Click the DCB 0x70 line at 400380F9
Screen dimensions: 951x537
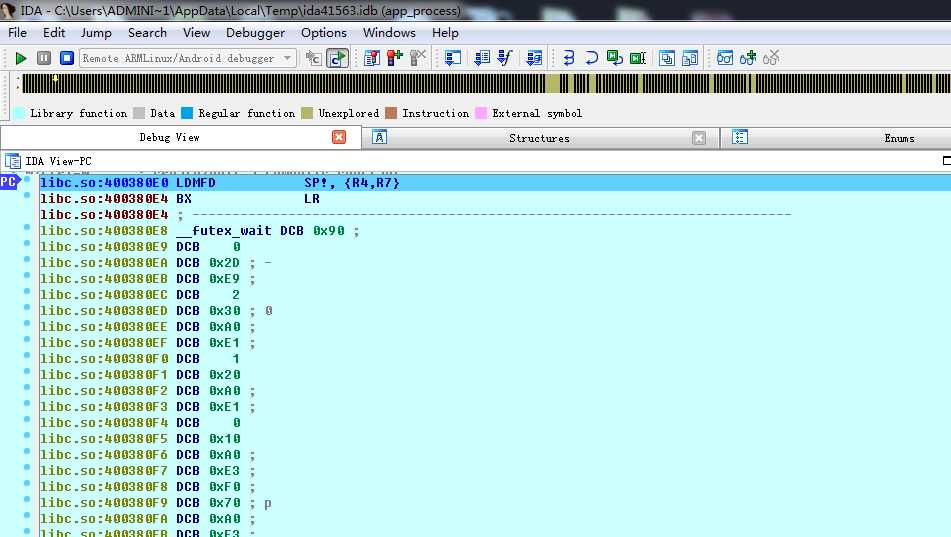(x=494, y=503)
